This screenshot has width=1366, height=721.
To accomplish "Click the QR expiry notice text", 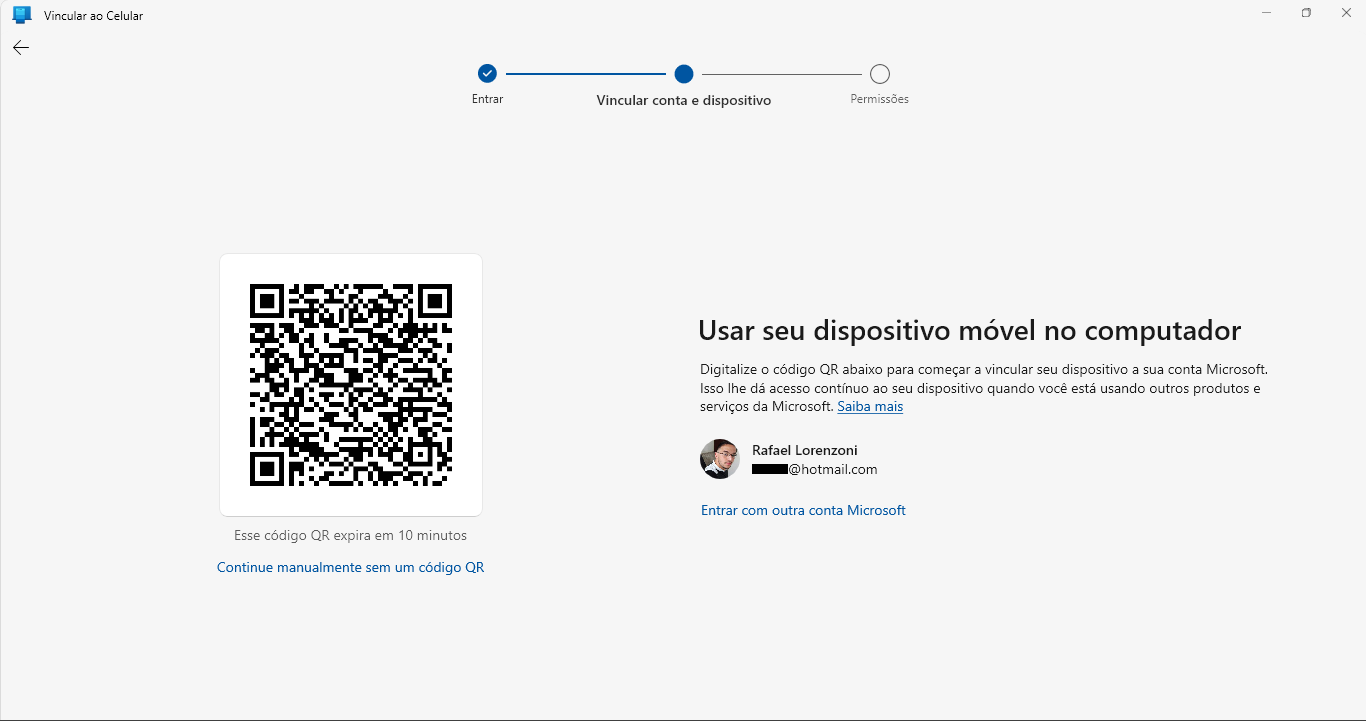I will [x=350, y=535].
